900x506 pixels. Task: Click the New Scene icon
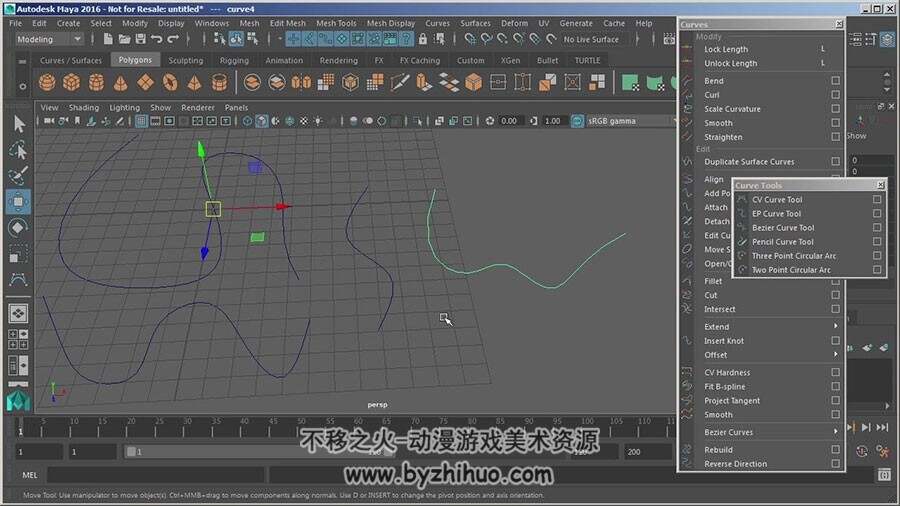click(108, 39)
